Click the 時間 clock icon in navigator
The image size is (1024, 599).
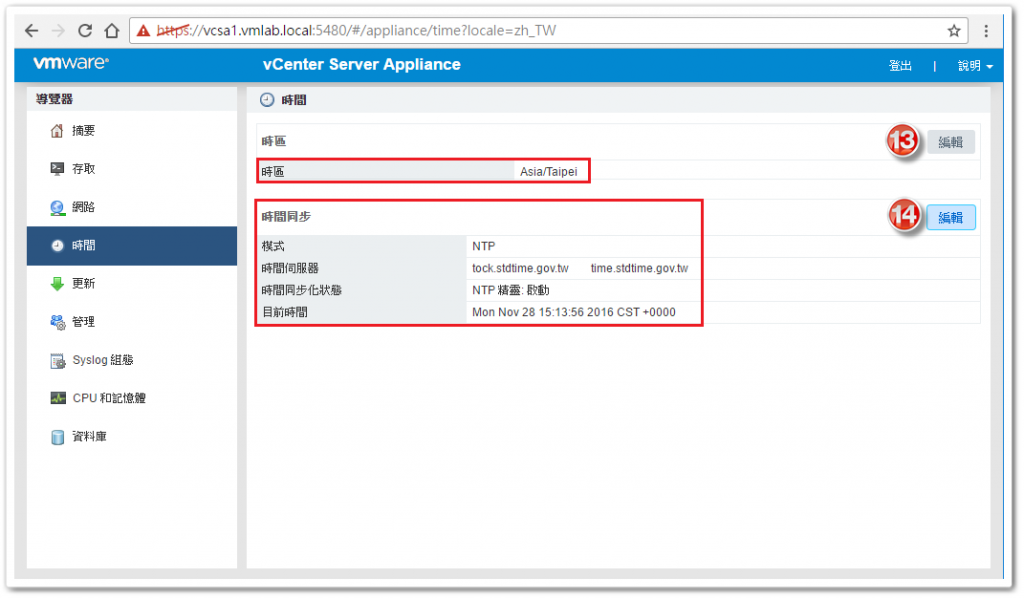coord(57,246)
